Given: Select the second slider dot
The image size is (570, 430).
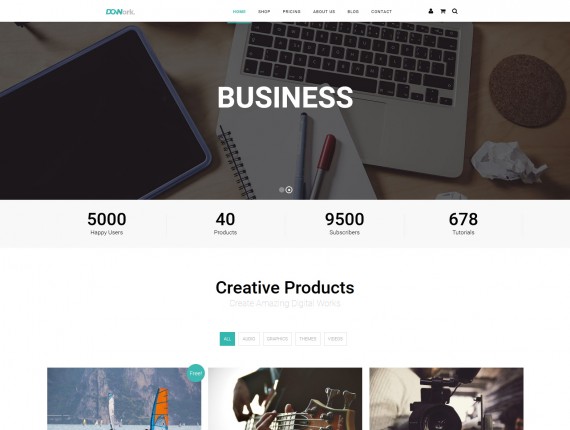Looking at the screenshot, I should point(289,190).
